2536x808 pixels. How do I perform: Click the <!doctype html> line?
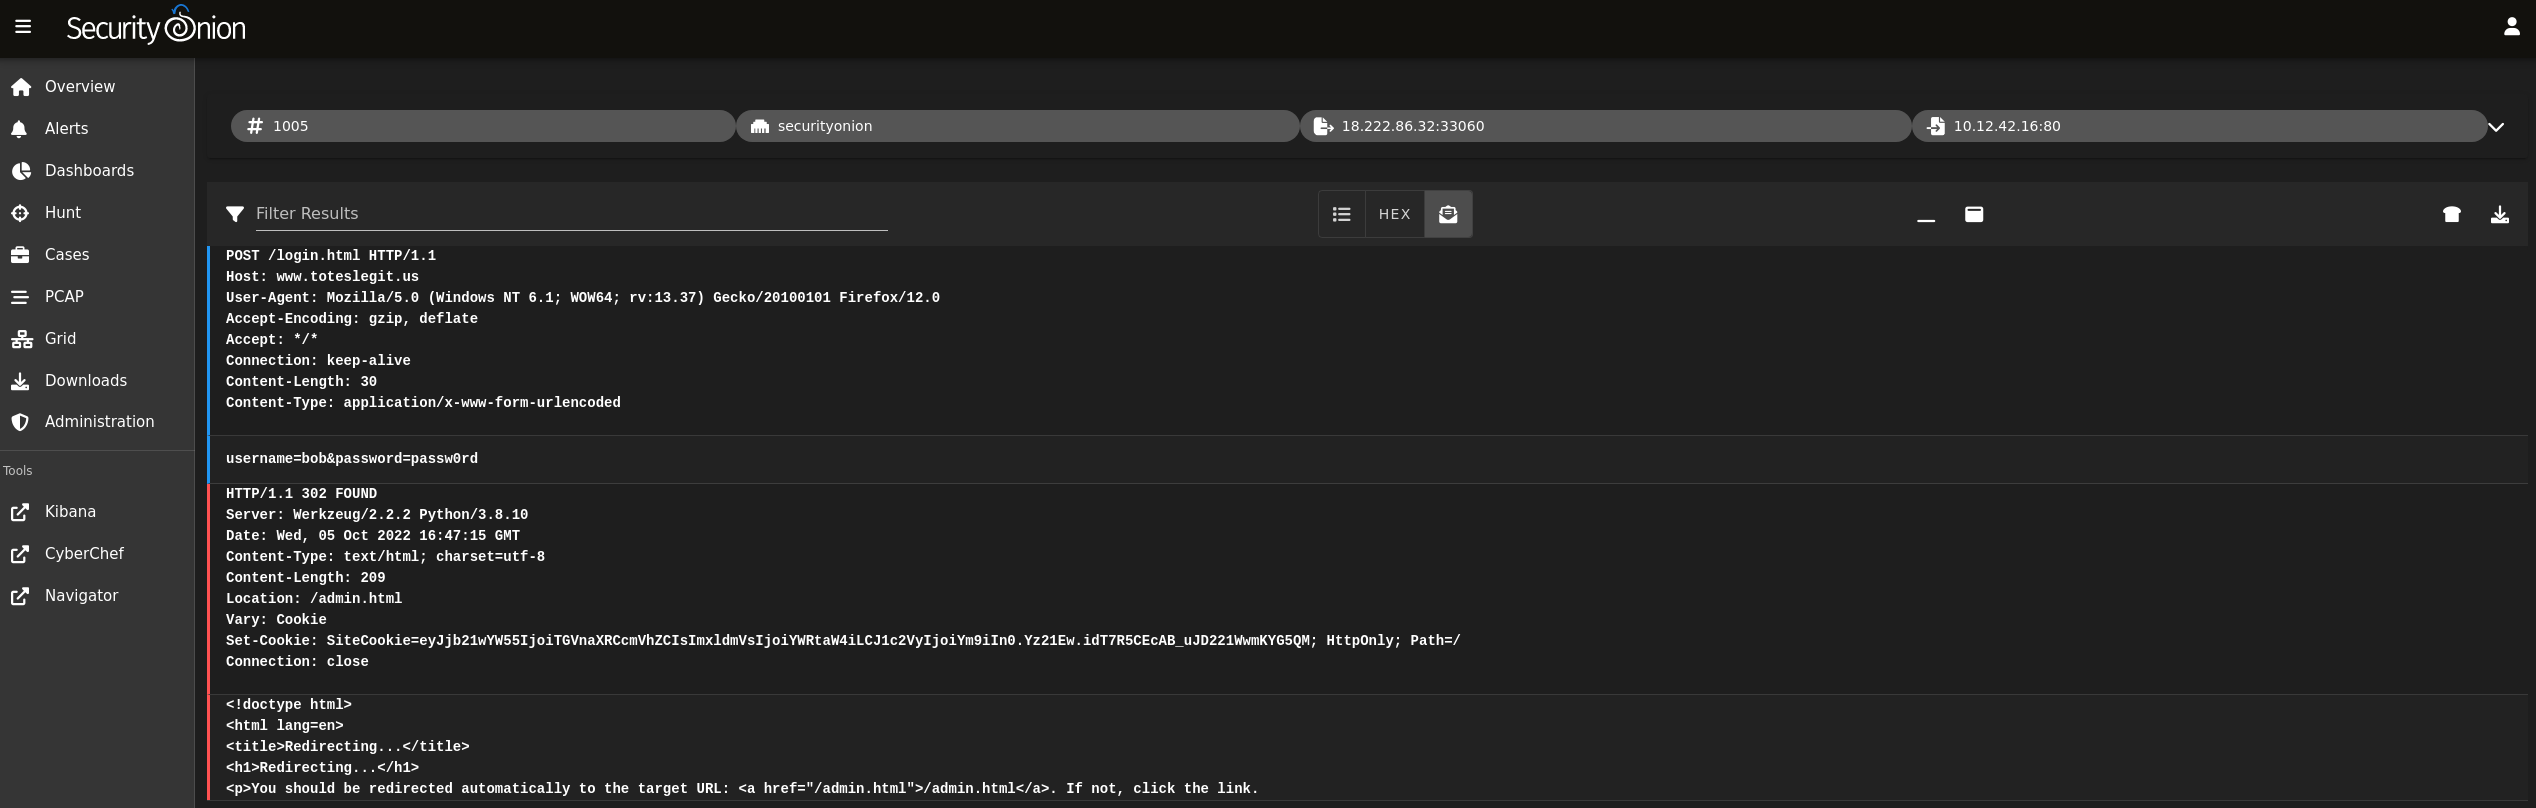(289, 705)
